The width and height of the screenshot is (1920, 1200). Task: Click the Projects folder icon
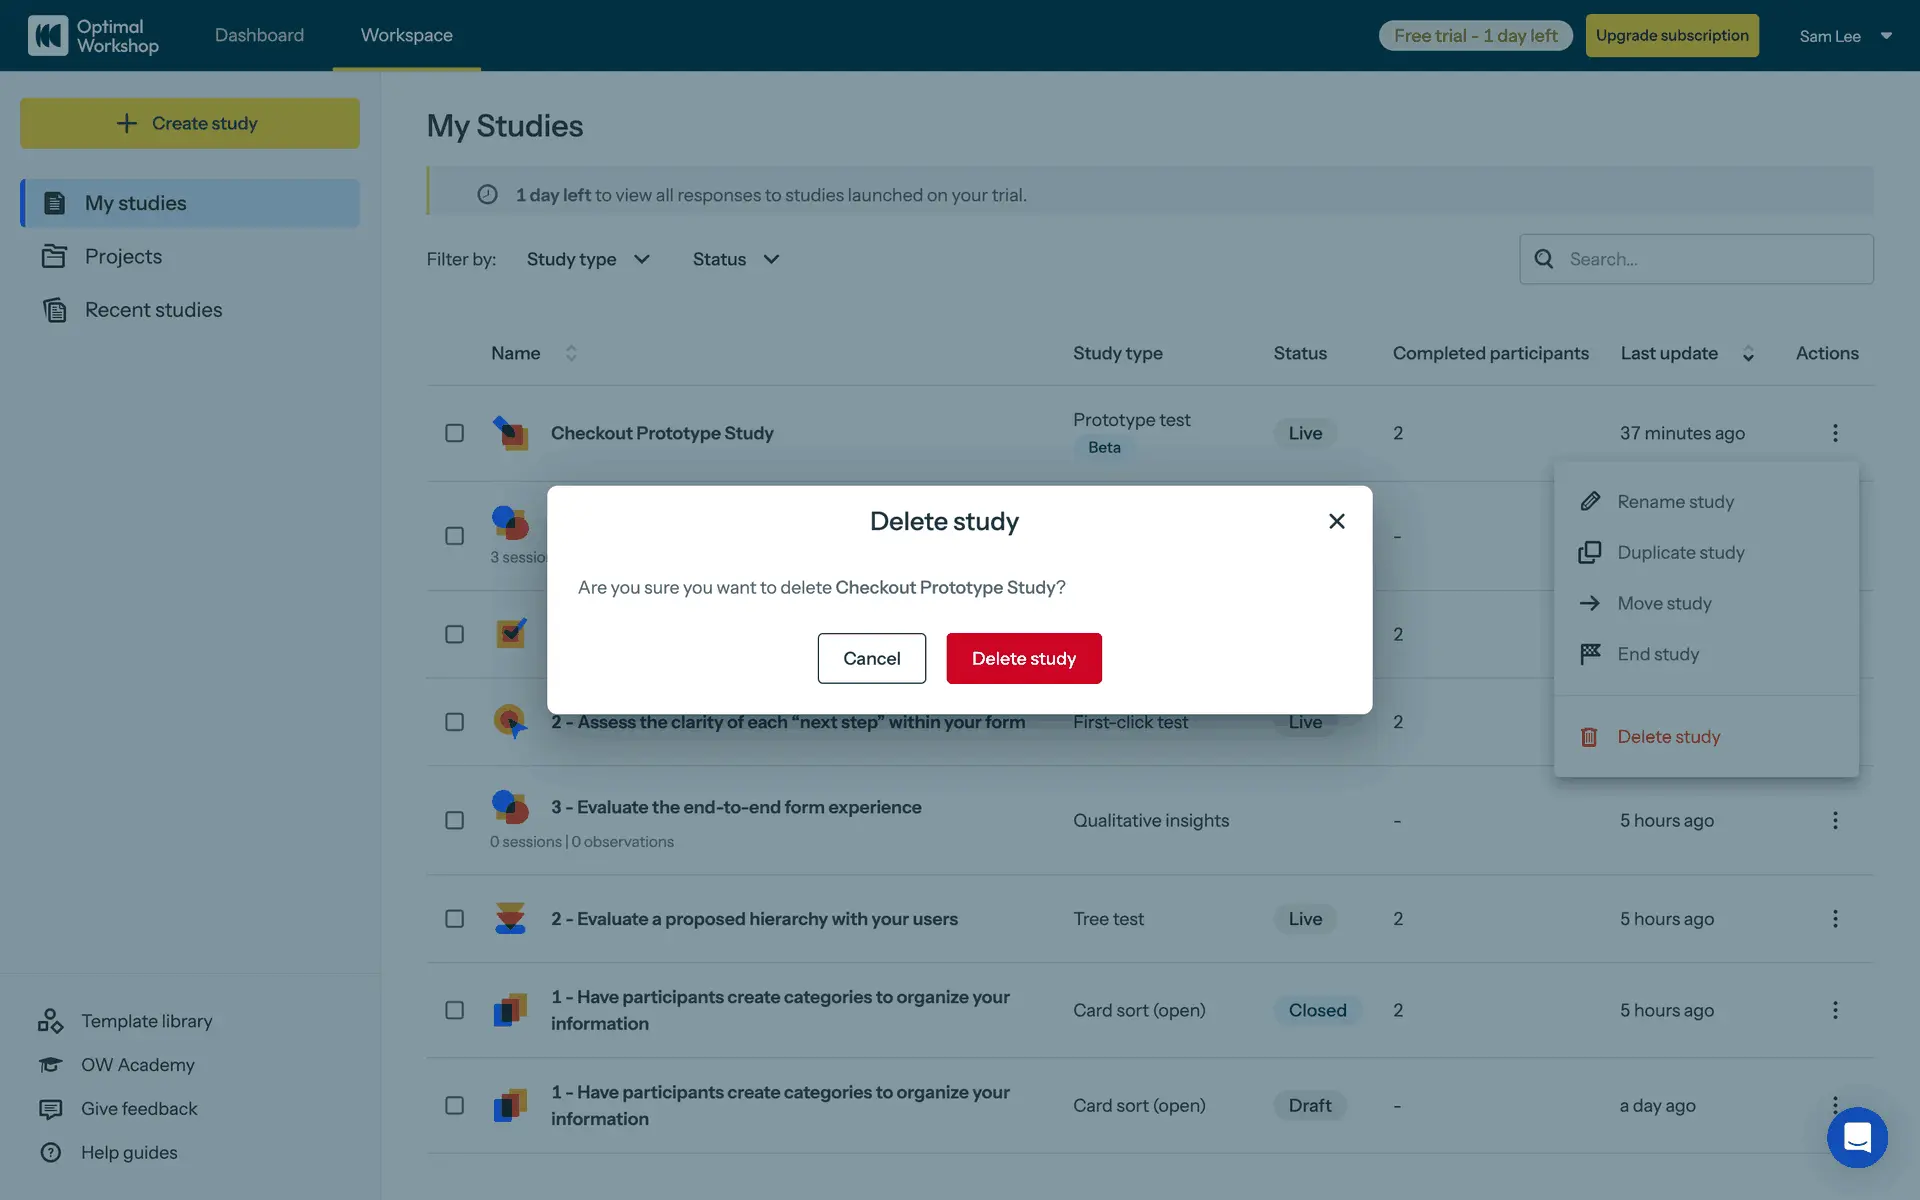(54, 257)
